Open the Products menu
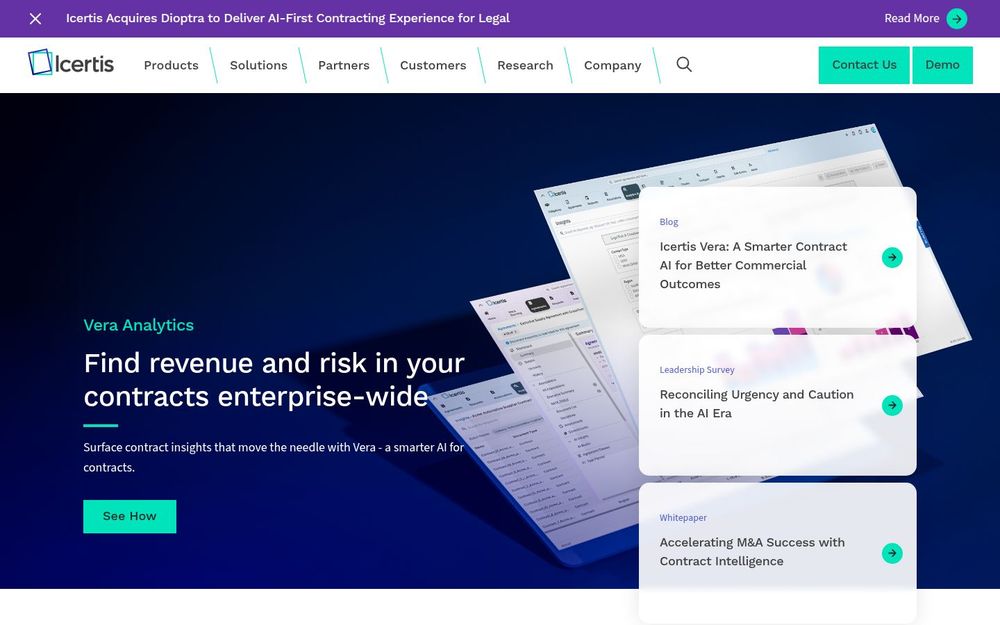Viewport: 1000px width, 625px height. 171,65
